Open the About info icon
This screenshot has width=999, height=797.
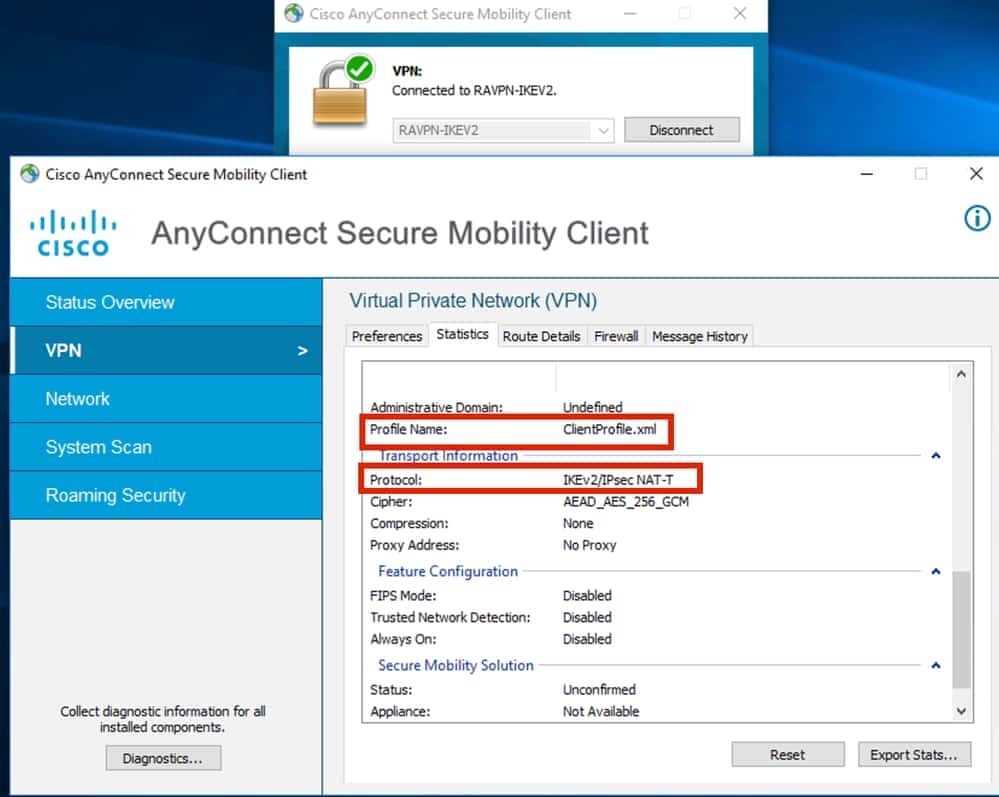coord(977,219)
